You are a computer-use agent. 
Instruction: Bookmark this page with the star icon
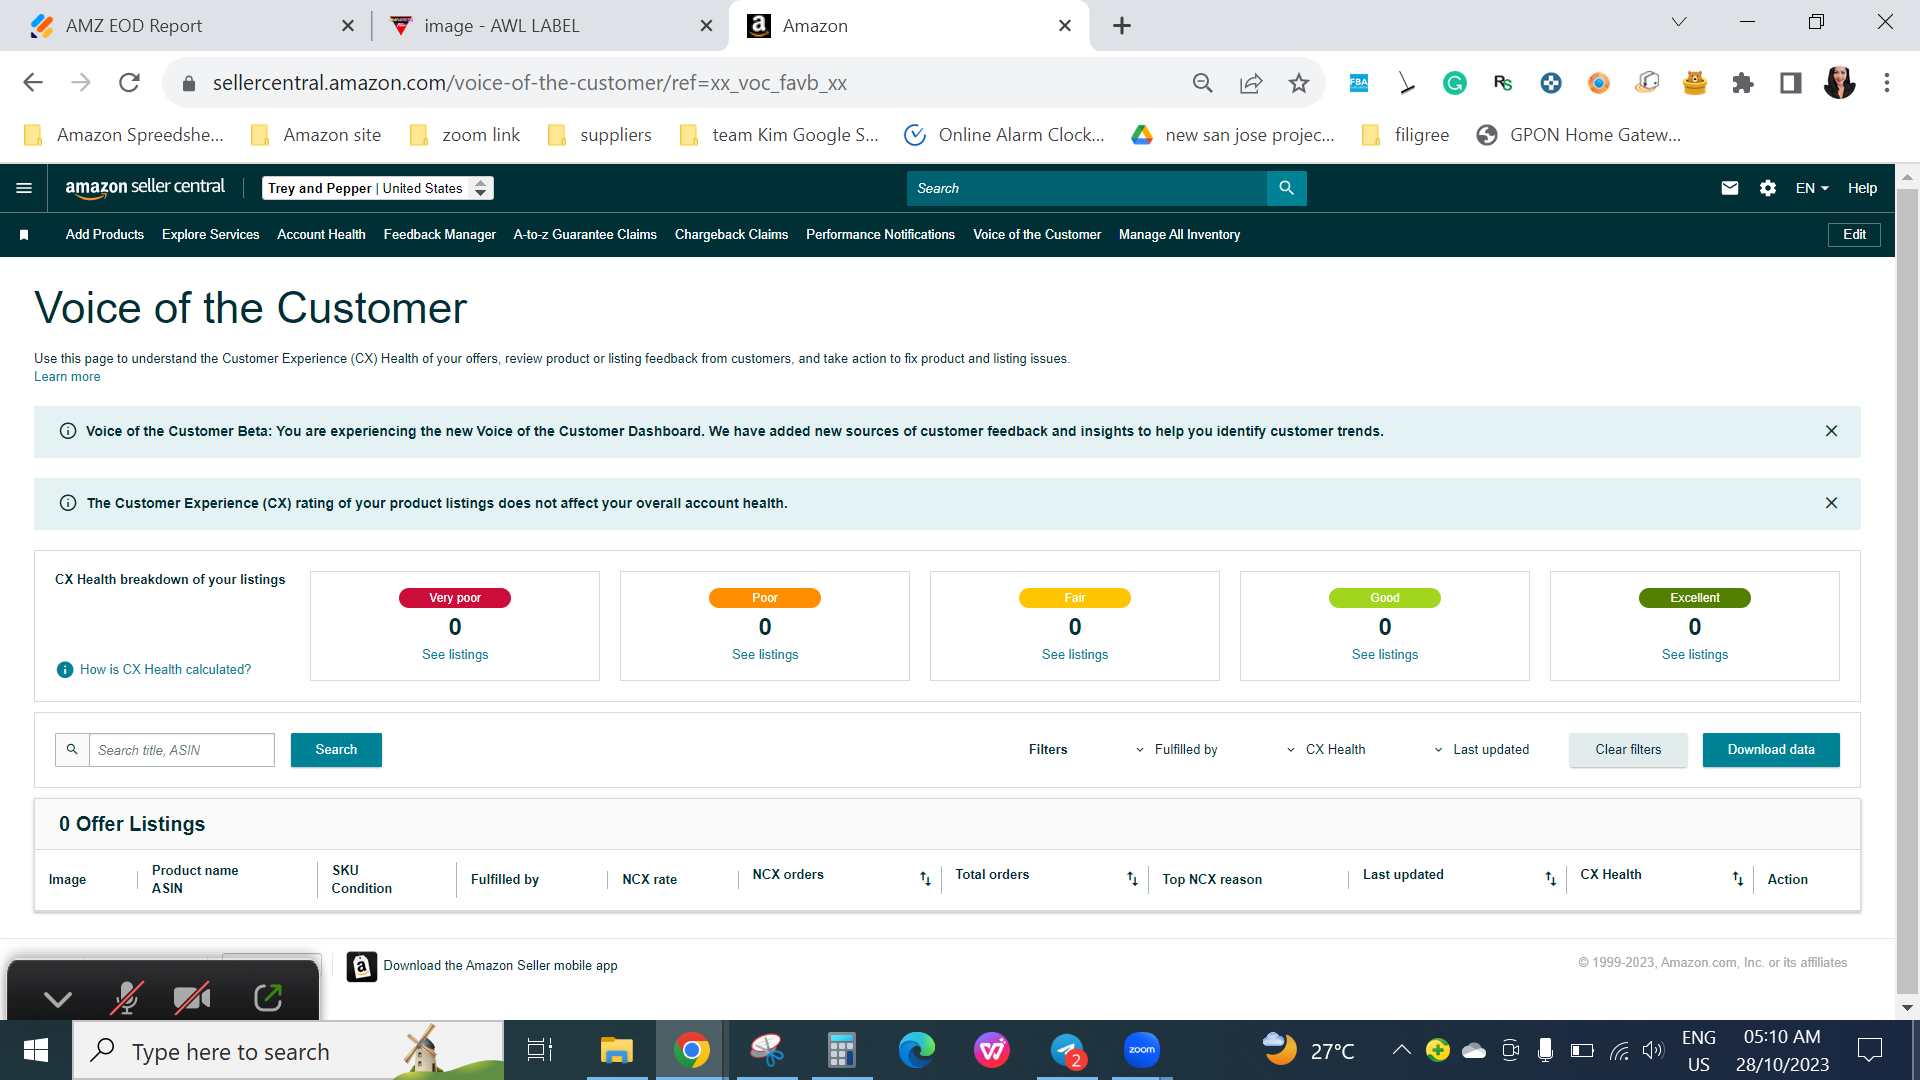coord(1299,83)
